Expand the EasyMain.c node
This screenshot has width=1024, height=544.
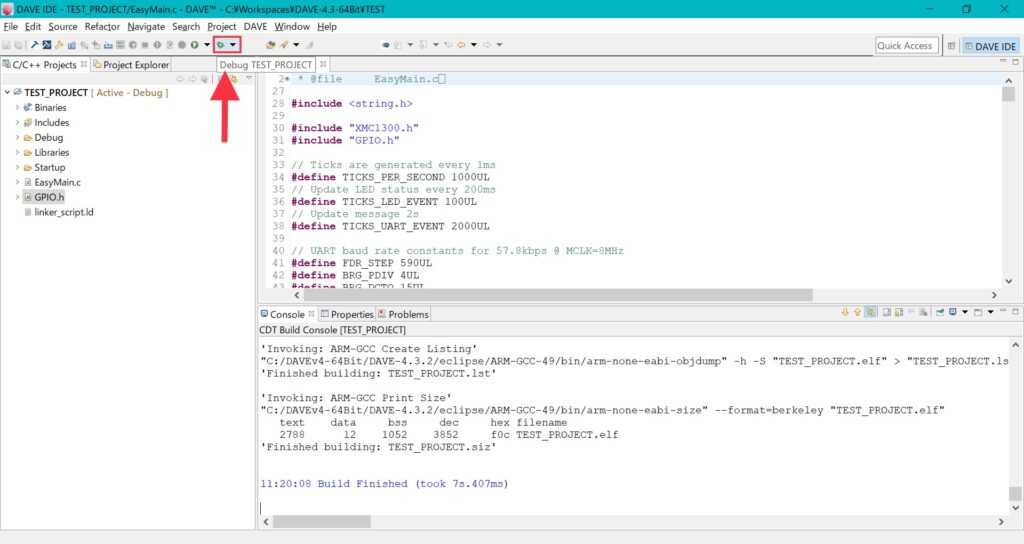[17, 182]
